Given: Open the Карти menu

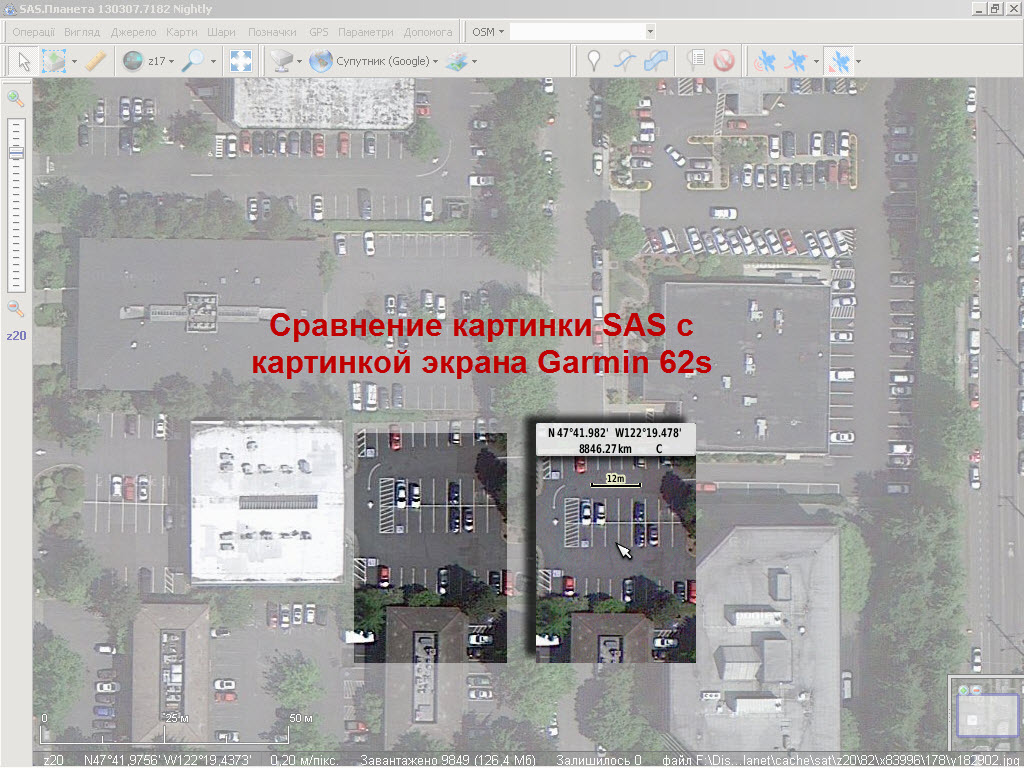Looking at the screenshot, I should tap(181, 32).
